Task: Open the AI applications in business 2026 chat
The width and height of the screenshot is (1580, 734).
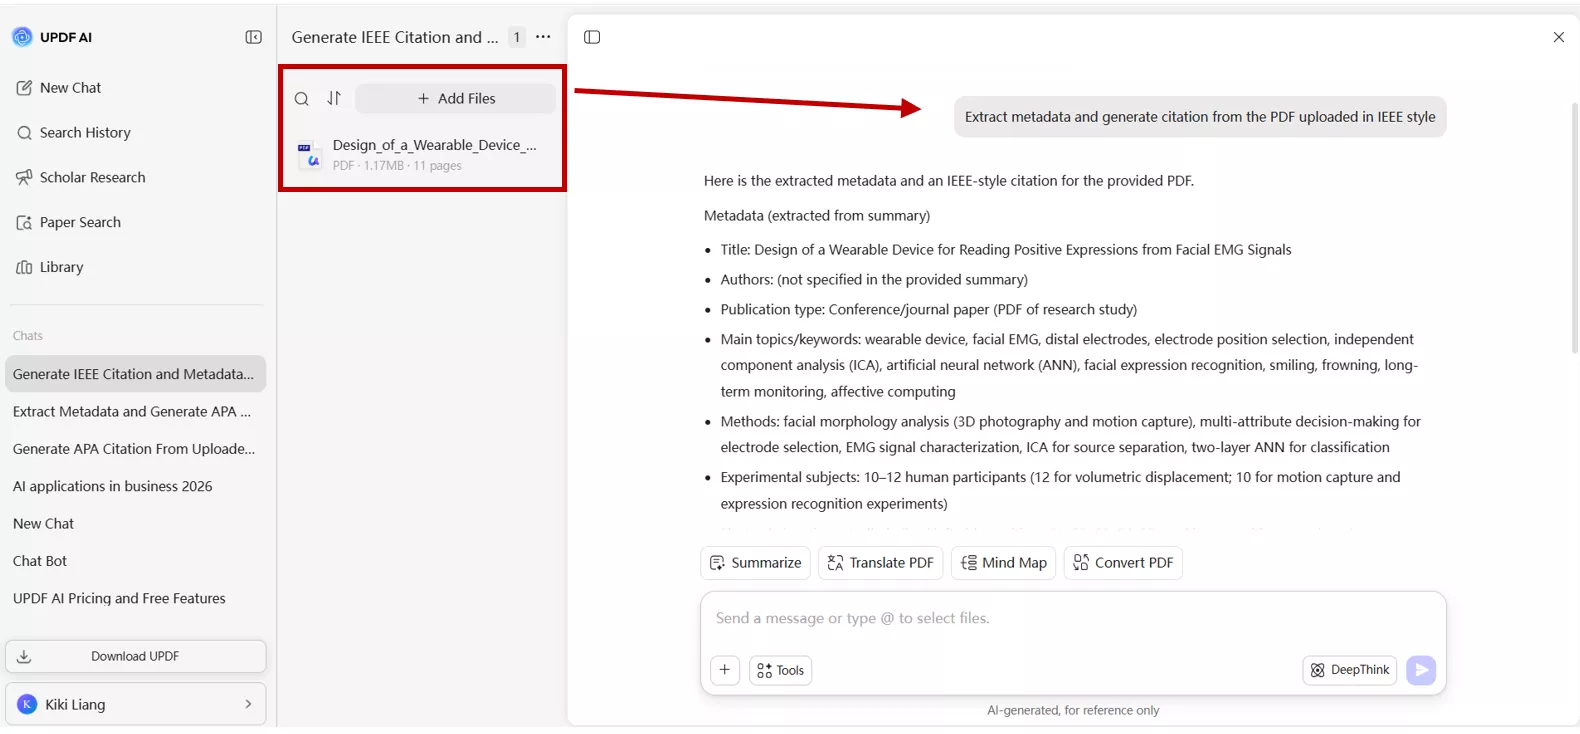Action: coord(113,486)
